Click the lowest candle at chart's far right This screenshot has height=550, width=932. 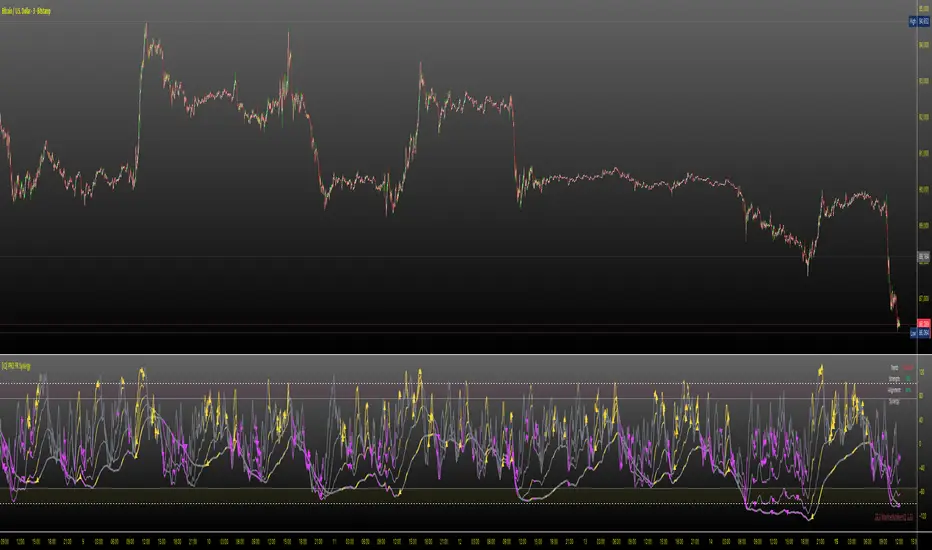(x=899, y=323)
